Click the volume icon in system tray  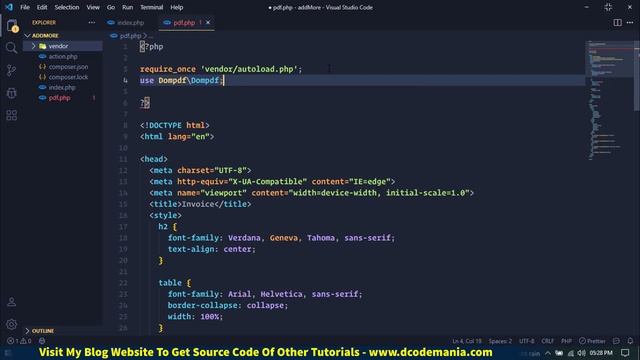(581, 353)
